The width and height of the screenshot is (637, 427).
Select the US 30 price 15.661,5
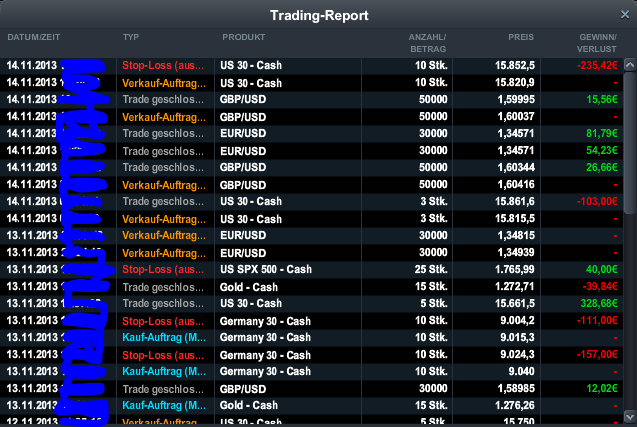tap(515, 303)
